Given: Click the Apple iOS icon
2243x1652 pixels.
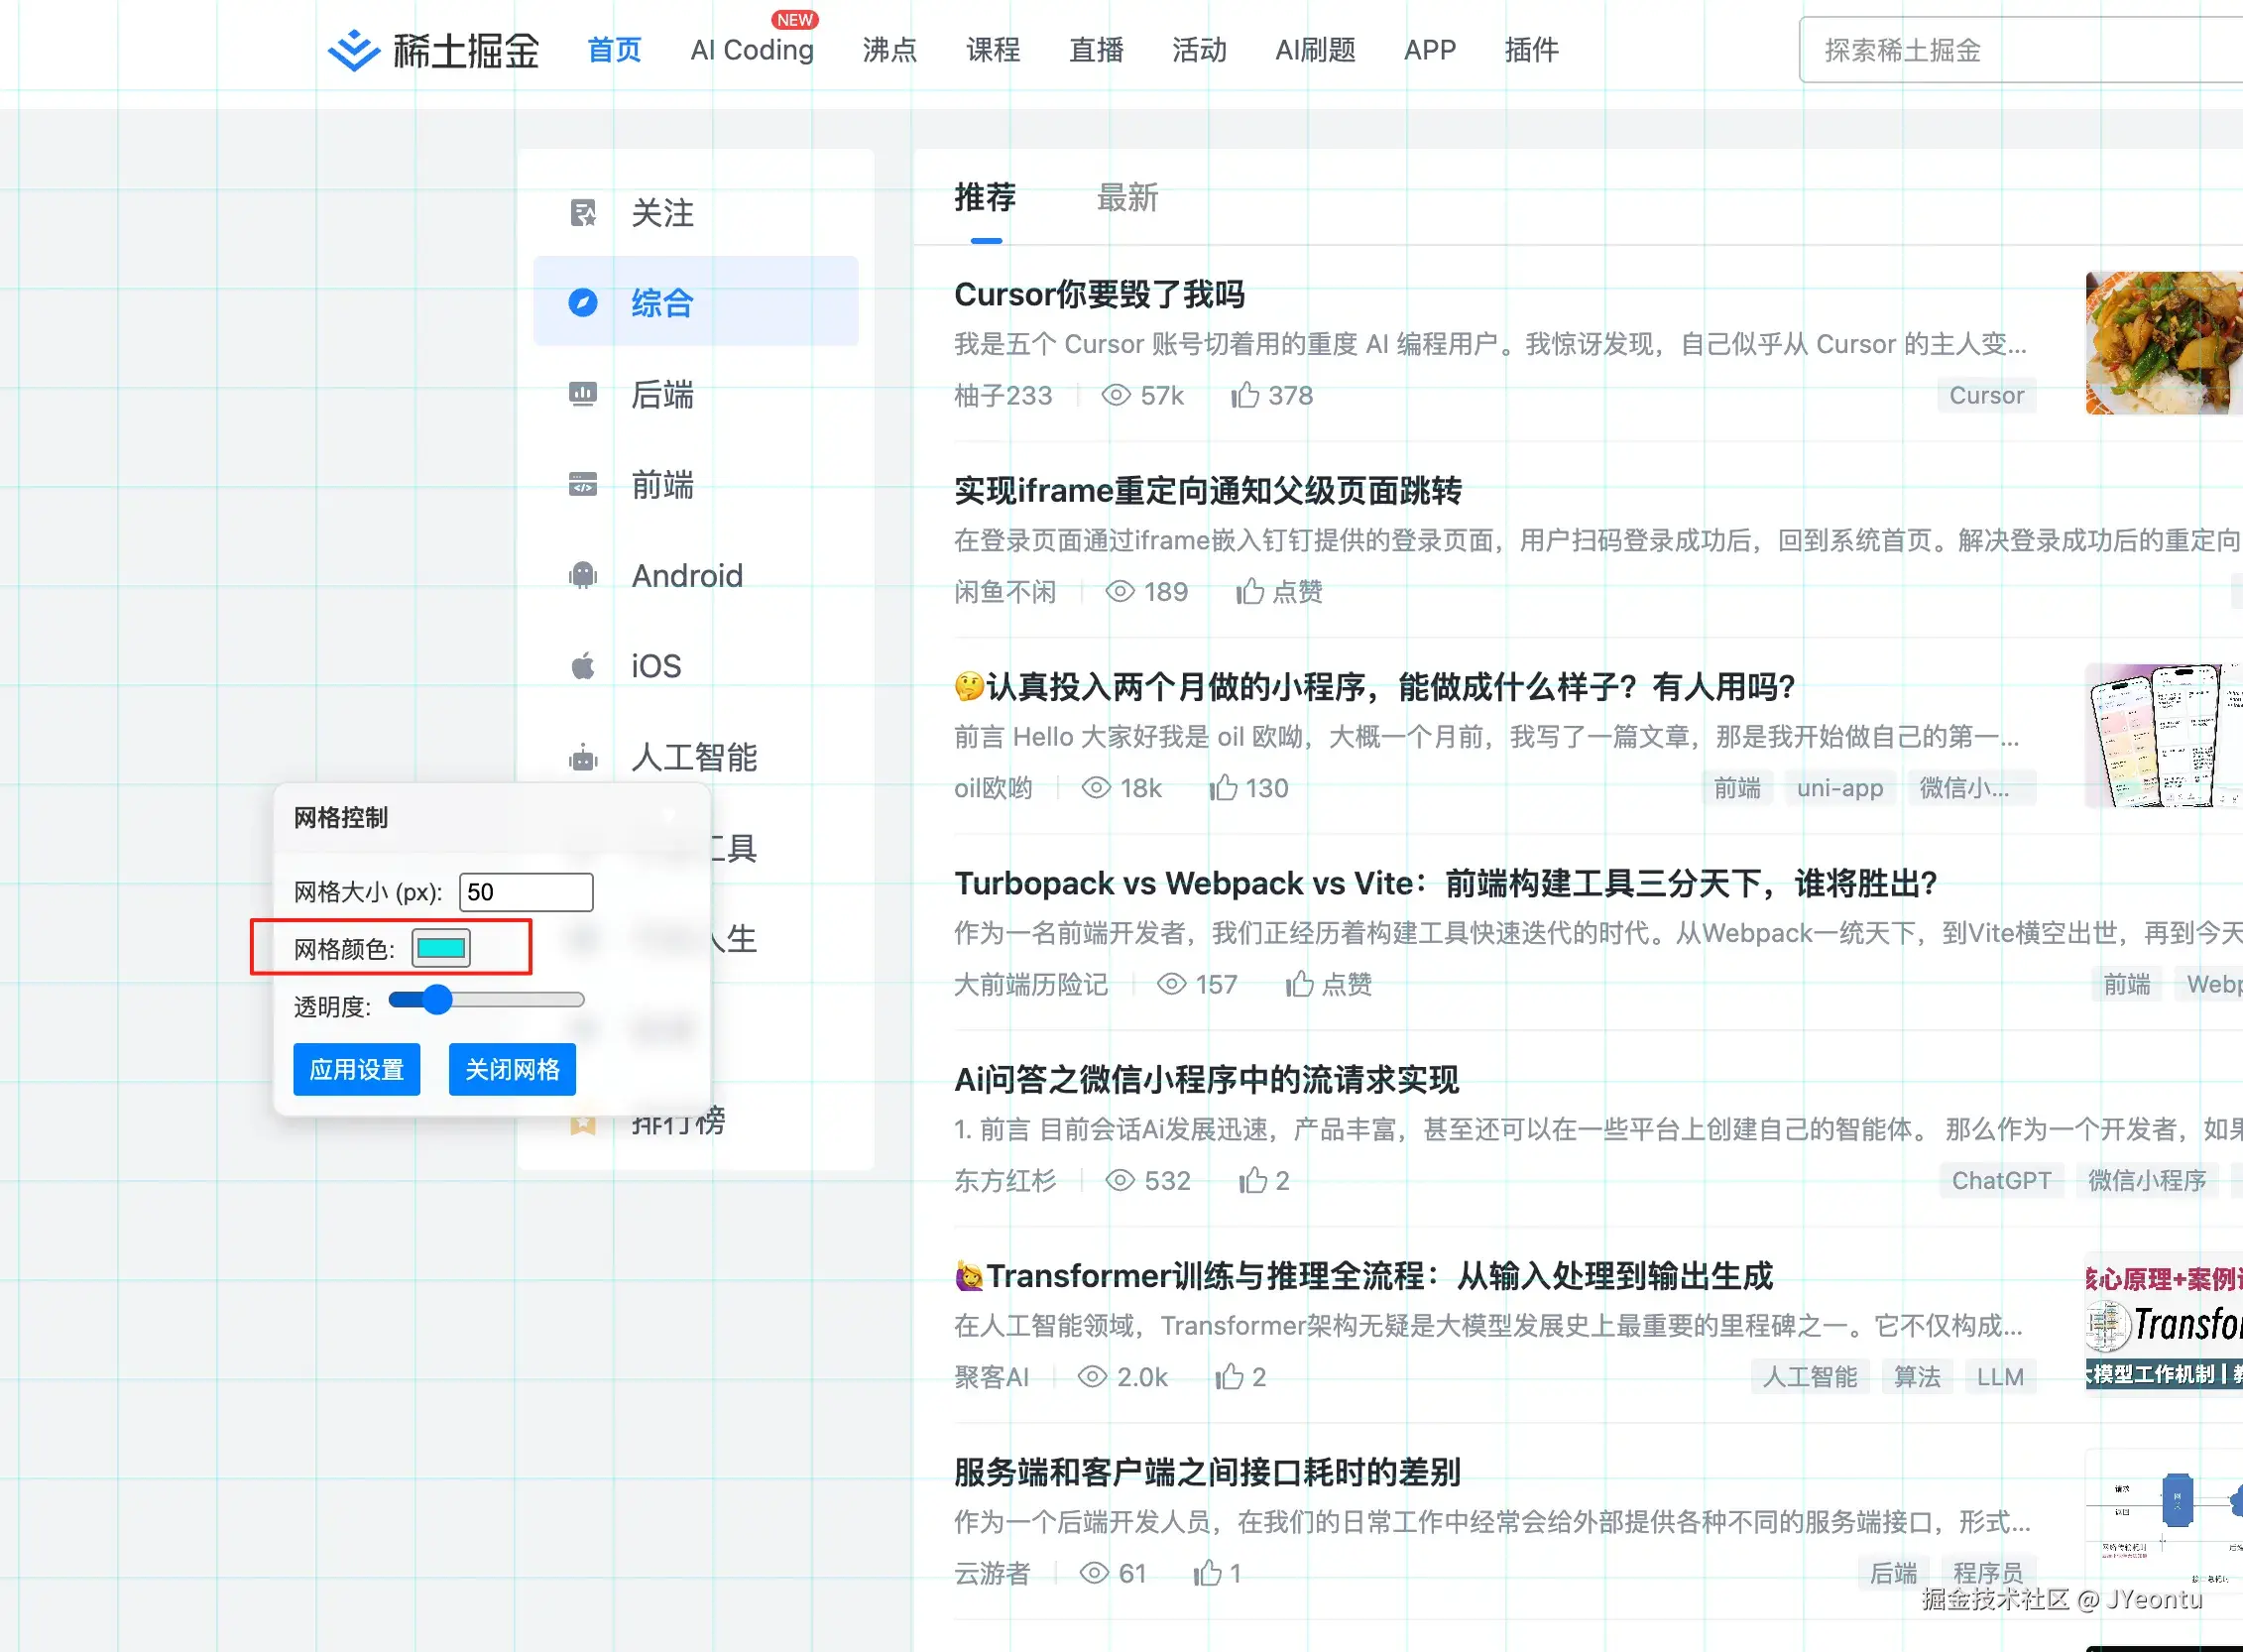Looking at the screenshot, I should (x=583, y=666).
